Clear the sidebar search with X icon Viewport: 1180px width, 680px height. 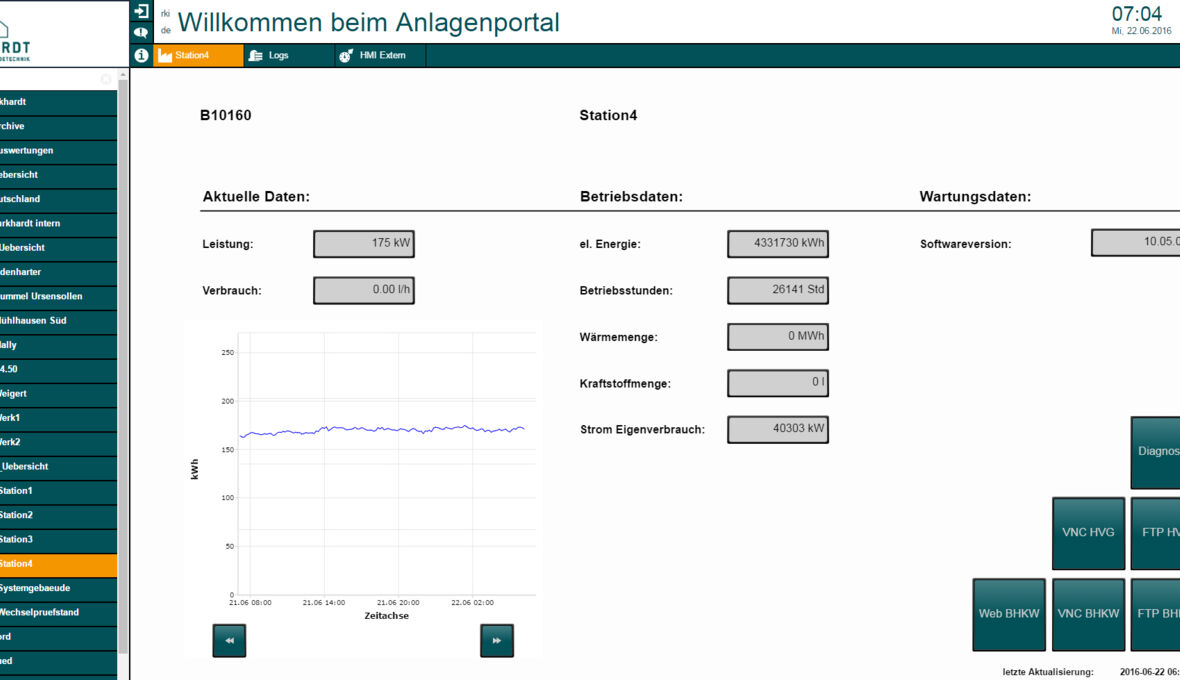click(106, 79)
